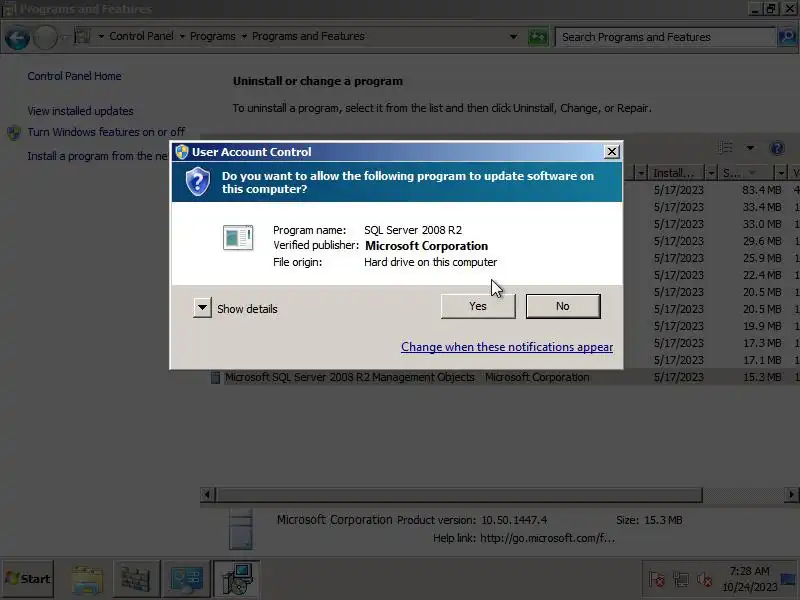Open the Programs breadcrumb
Image resolution: width=800 pixels, height=600 pixels.
(213, 36)
